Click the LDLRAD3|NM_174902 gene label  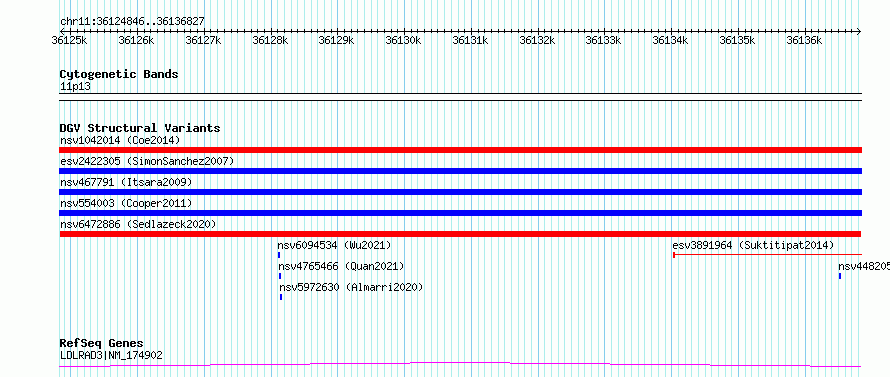click(x=111, y=355)
